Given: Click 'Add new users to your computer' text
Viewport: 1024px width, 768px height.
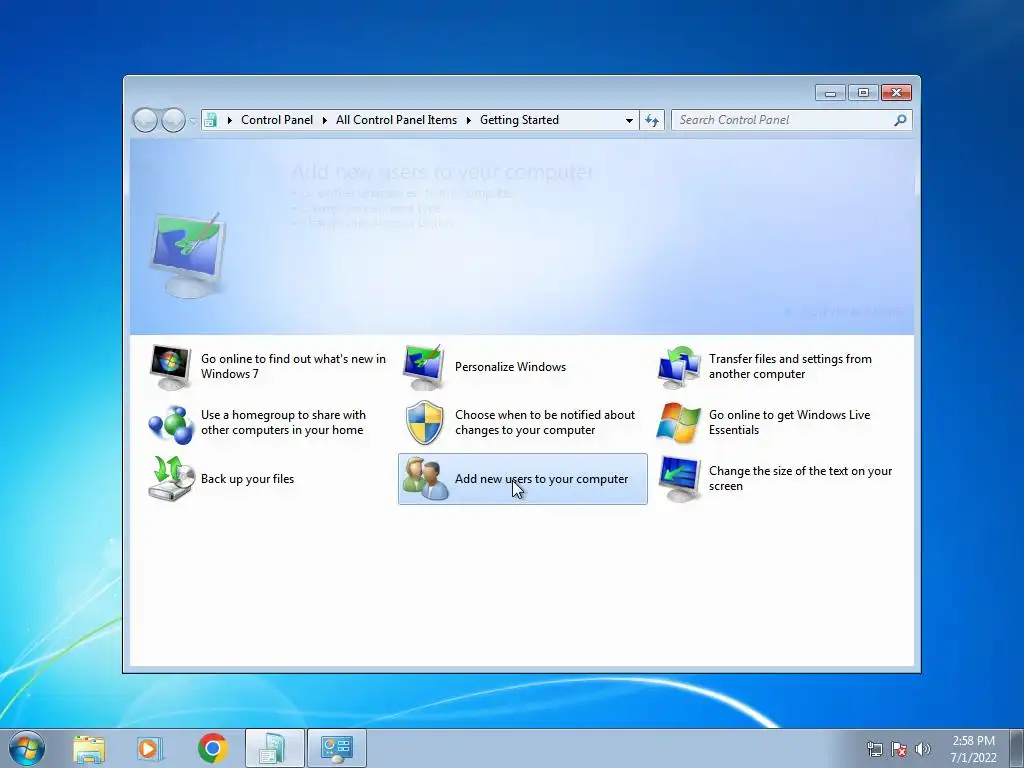Looking at the screenshot, I should tap(541, 479).
